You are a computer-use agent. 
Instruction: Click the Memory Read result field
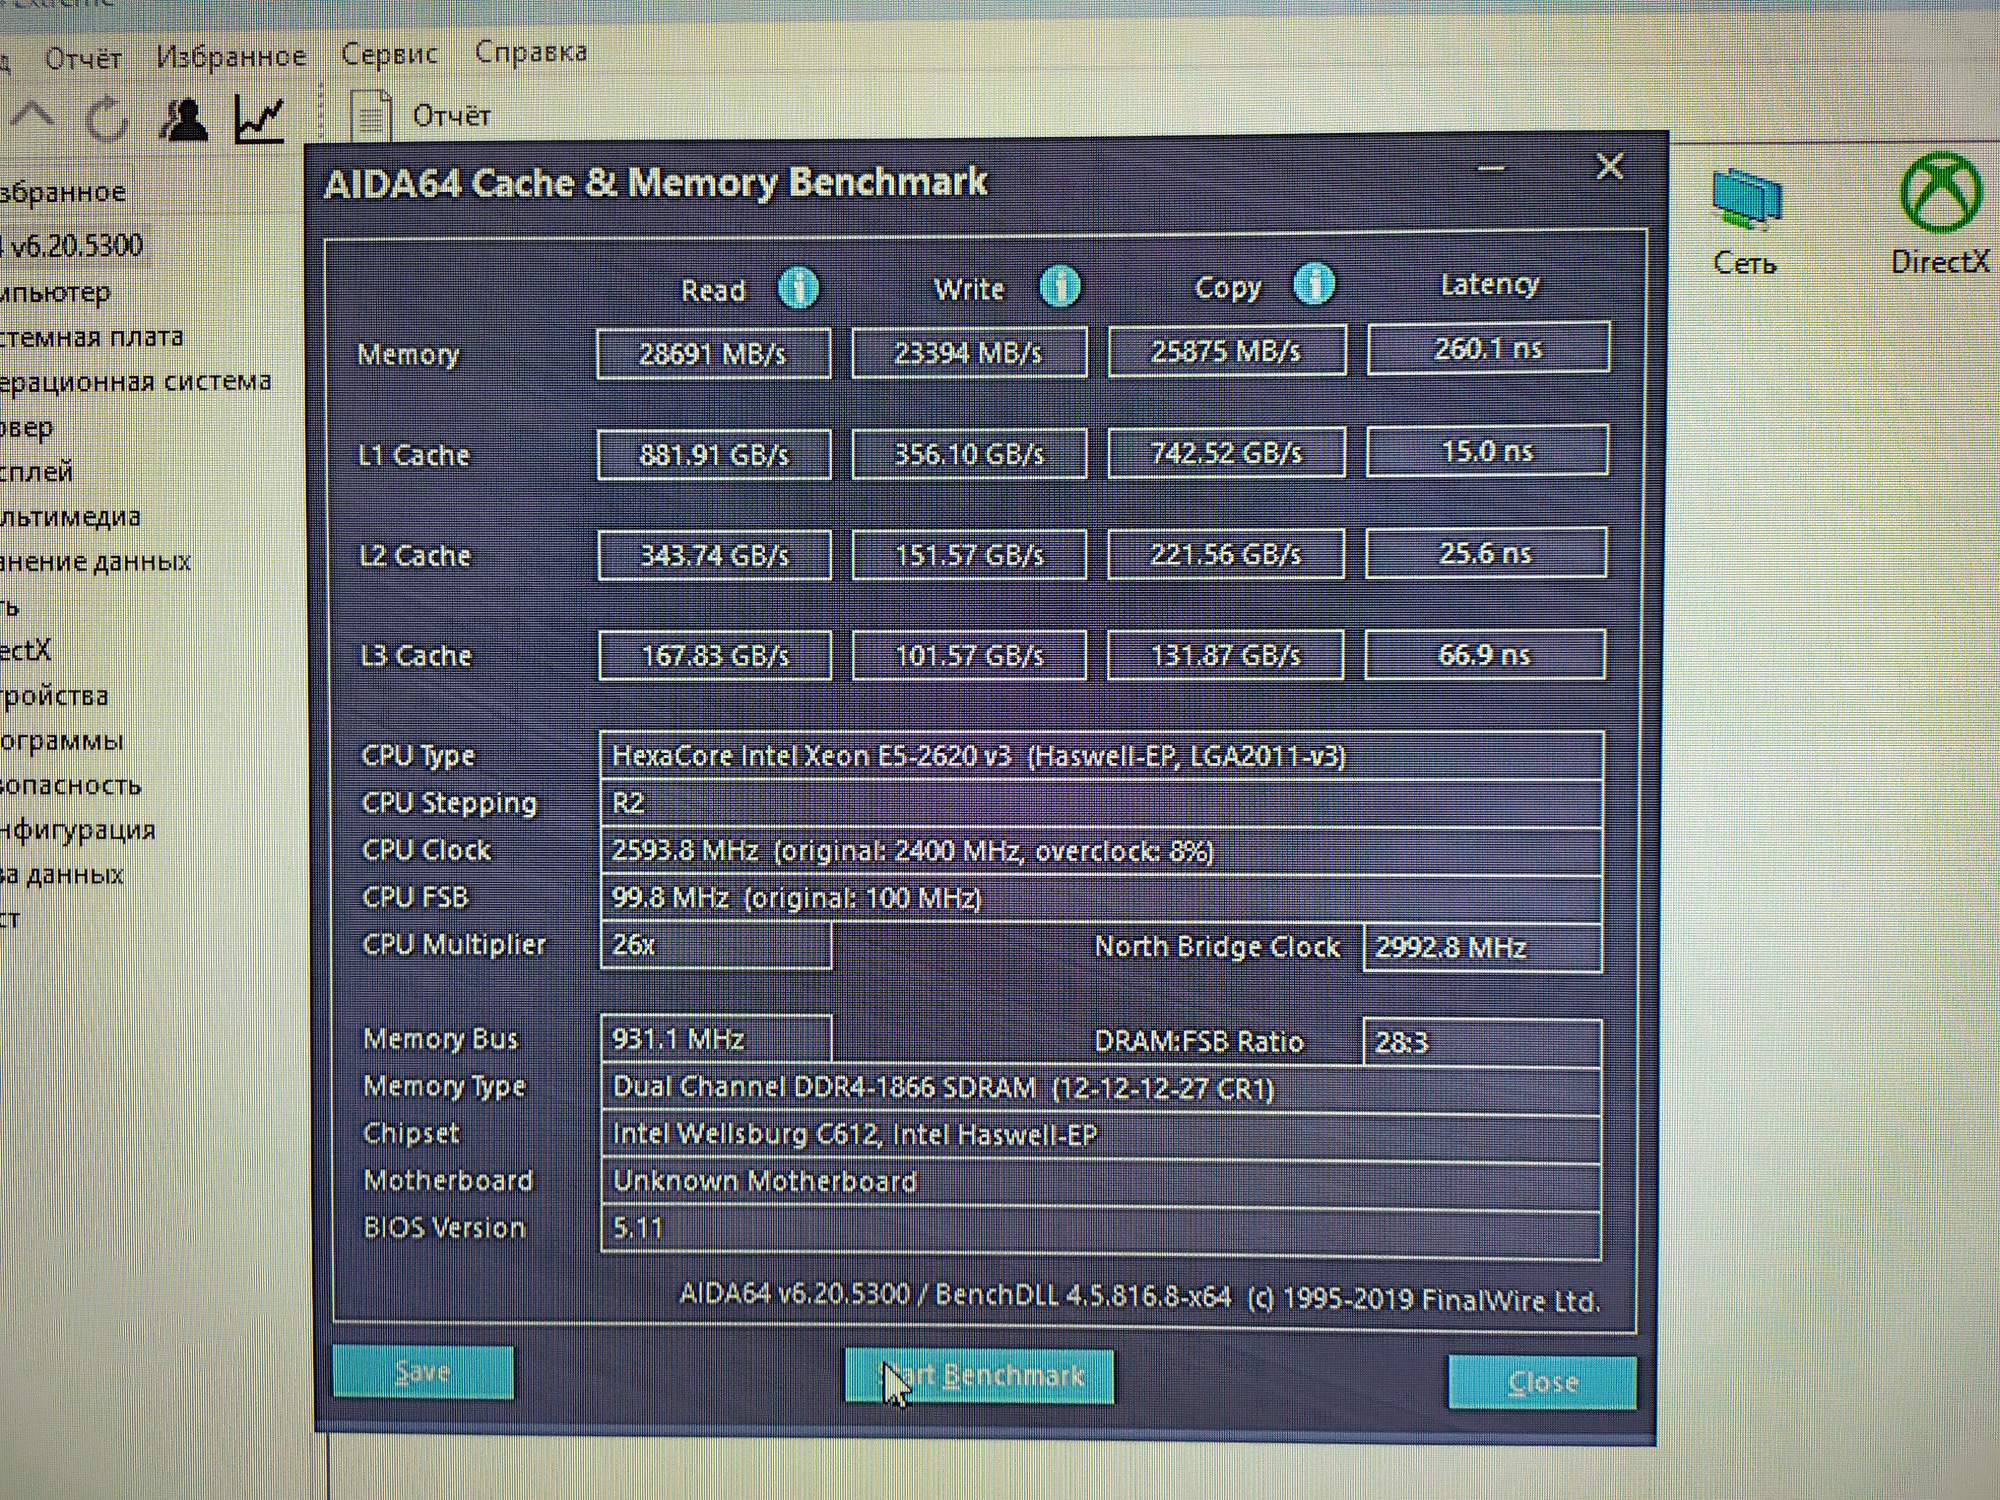click(713, 354)
